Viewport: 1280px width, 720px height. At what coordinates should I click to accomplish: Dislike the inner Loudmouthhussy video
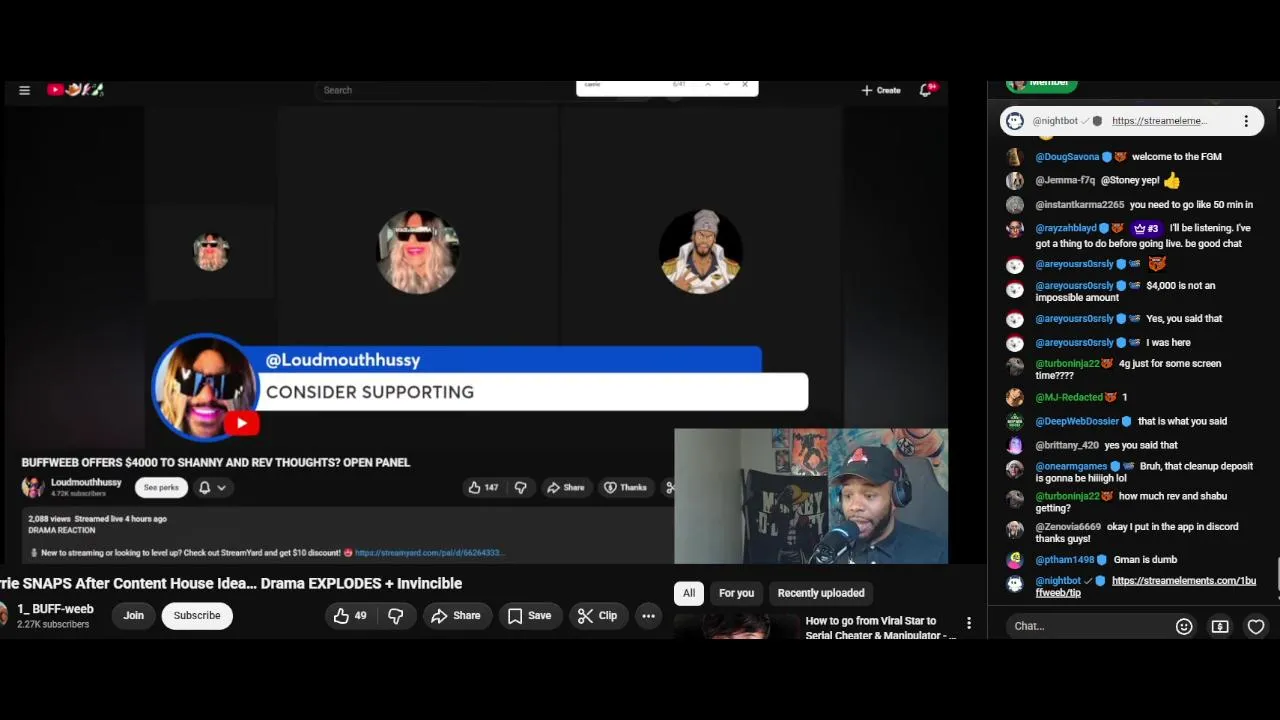[520, 487]
